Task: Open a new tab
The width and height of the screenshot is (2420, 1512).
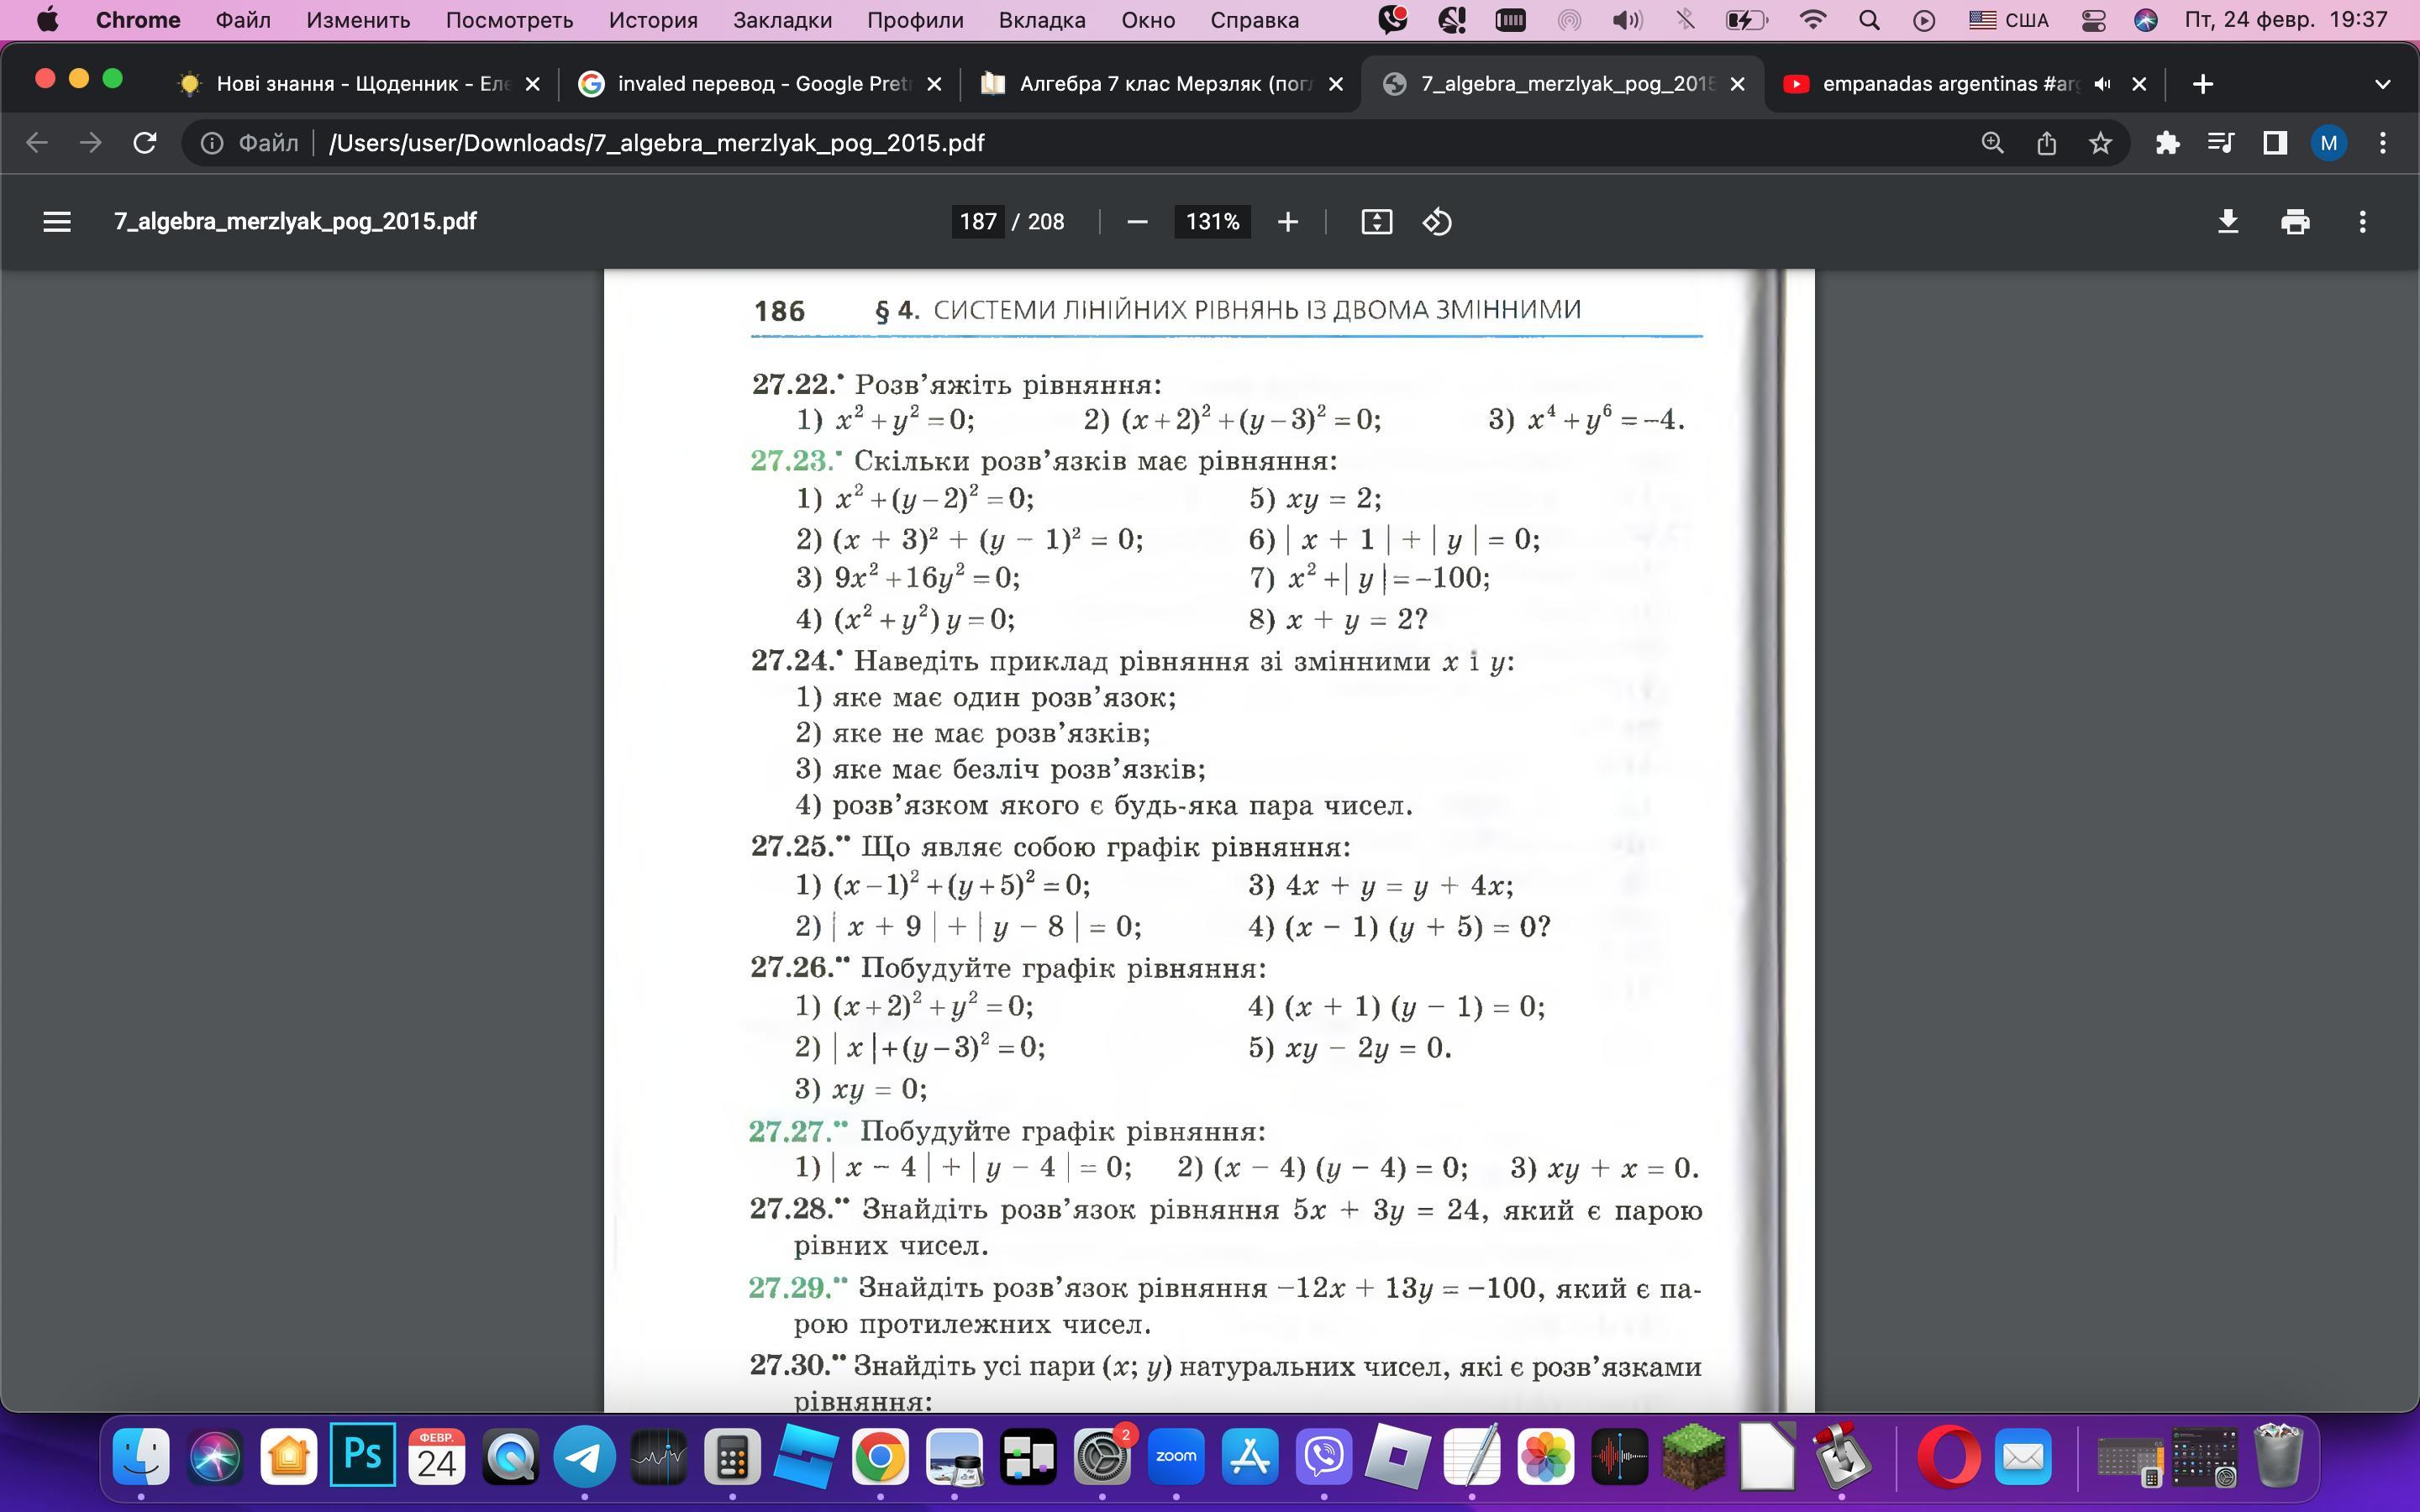Action: (2202, 84)
